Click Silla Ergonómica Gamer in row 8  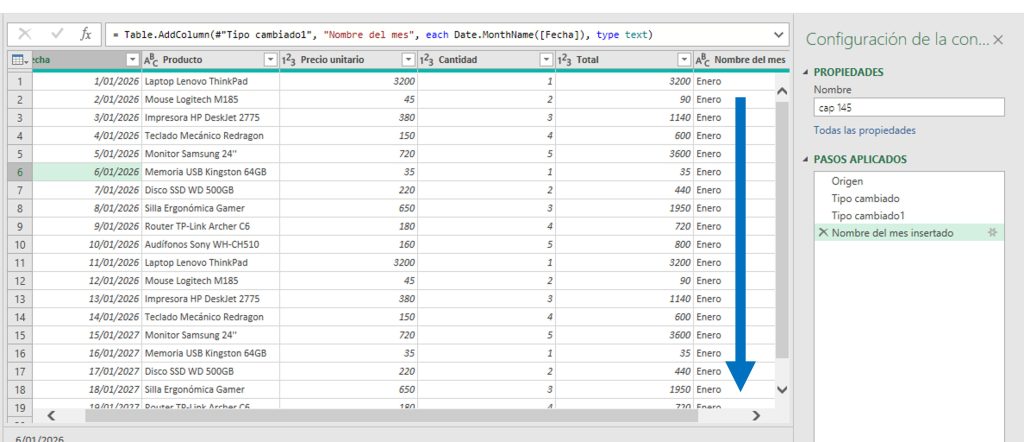coord(210,208)
